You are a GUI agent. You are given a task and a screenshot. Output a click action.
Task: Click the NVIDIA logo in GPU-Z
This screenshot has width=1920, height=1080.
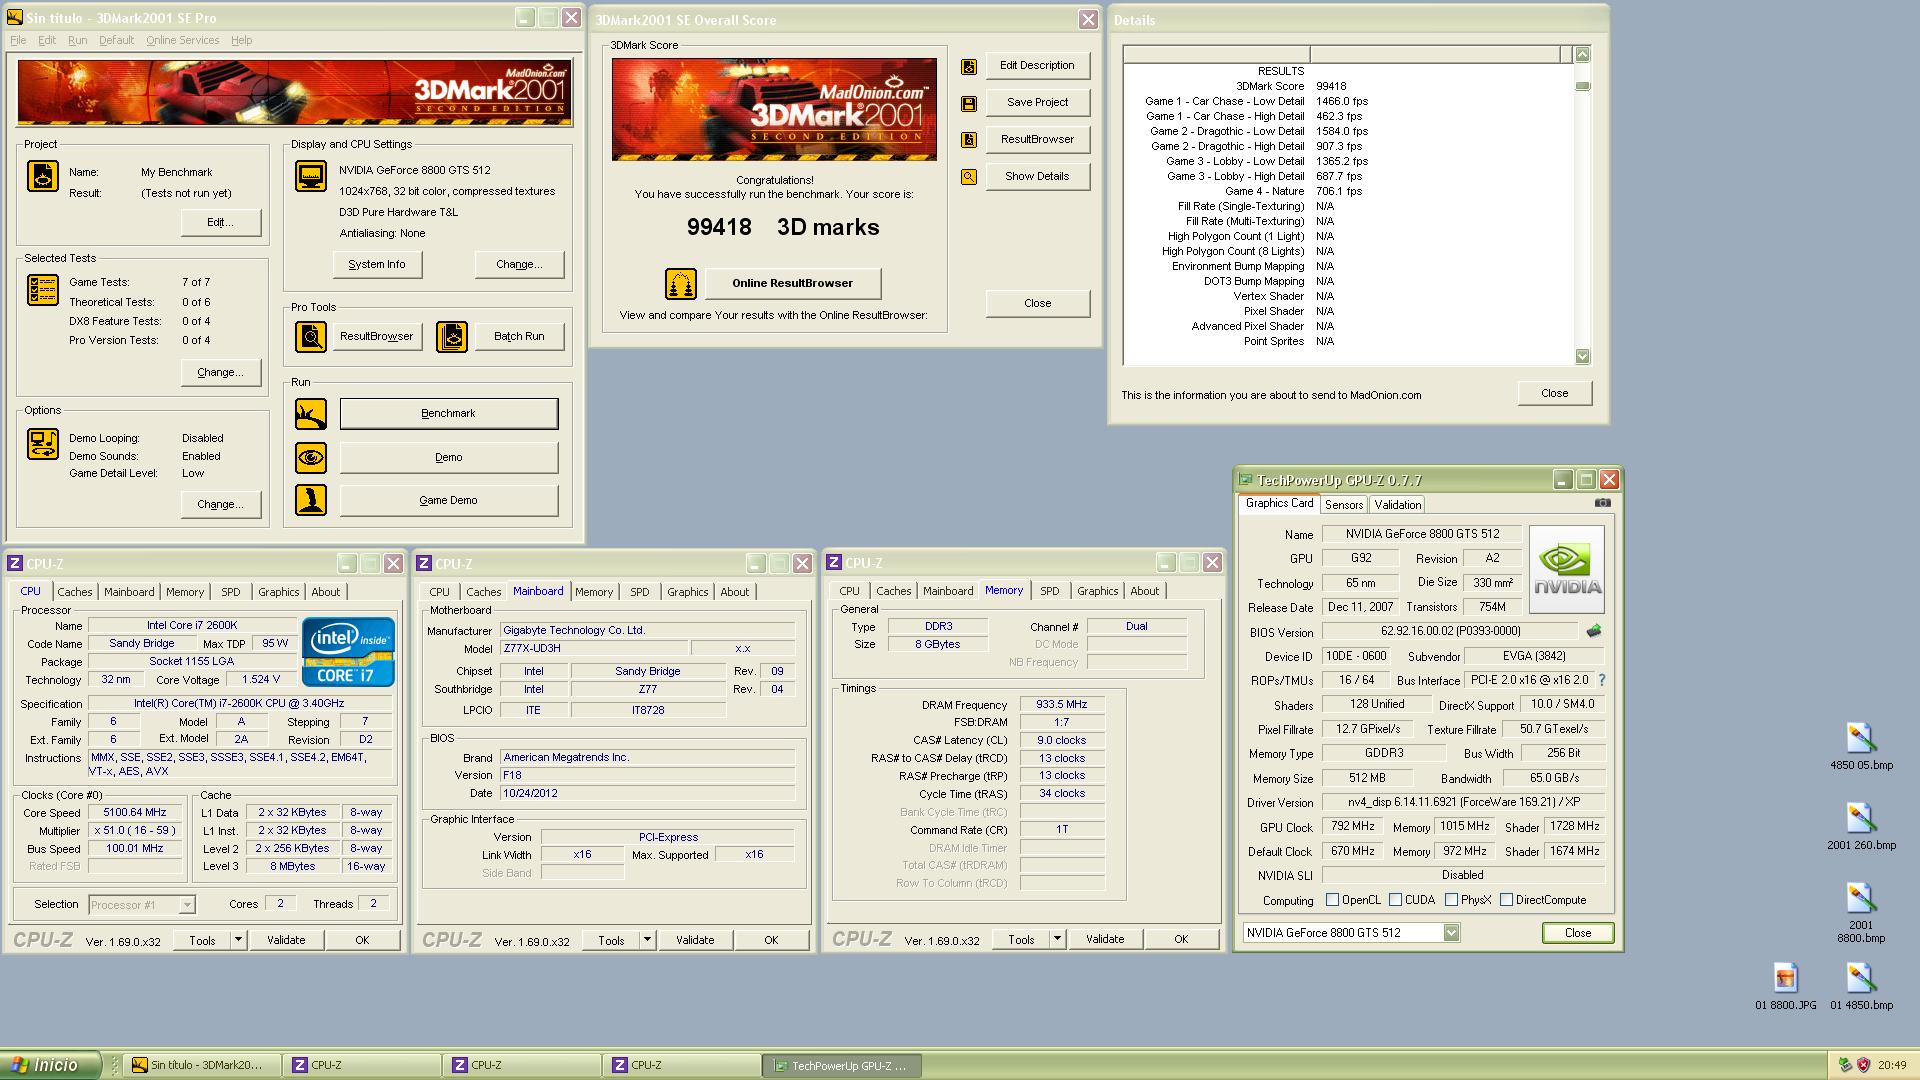1567,570
